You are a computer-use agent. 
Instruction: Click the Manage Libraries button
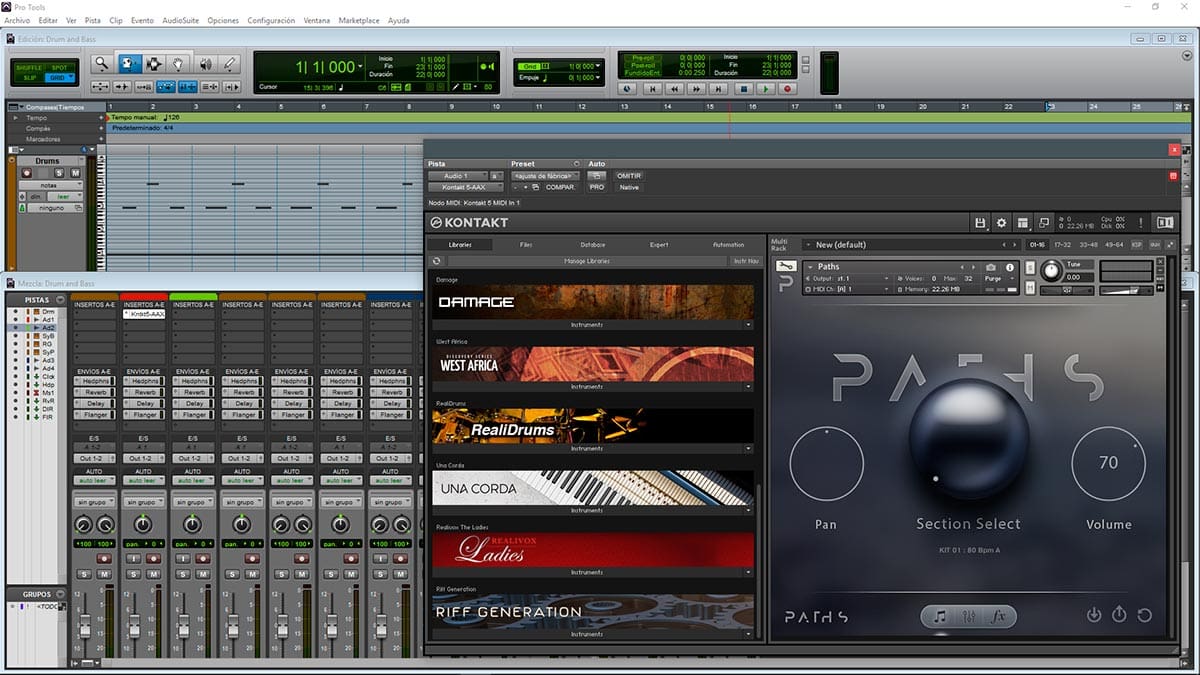click(587, 261)
